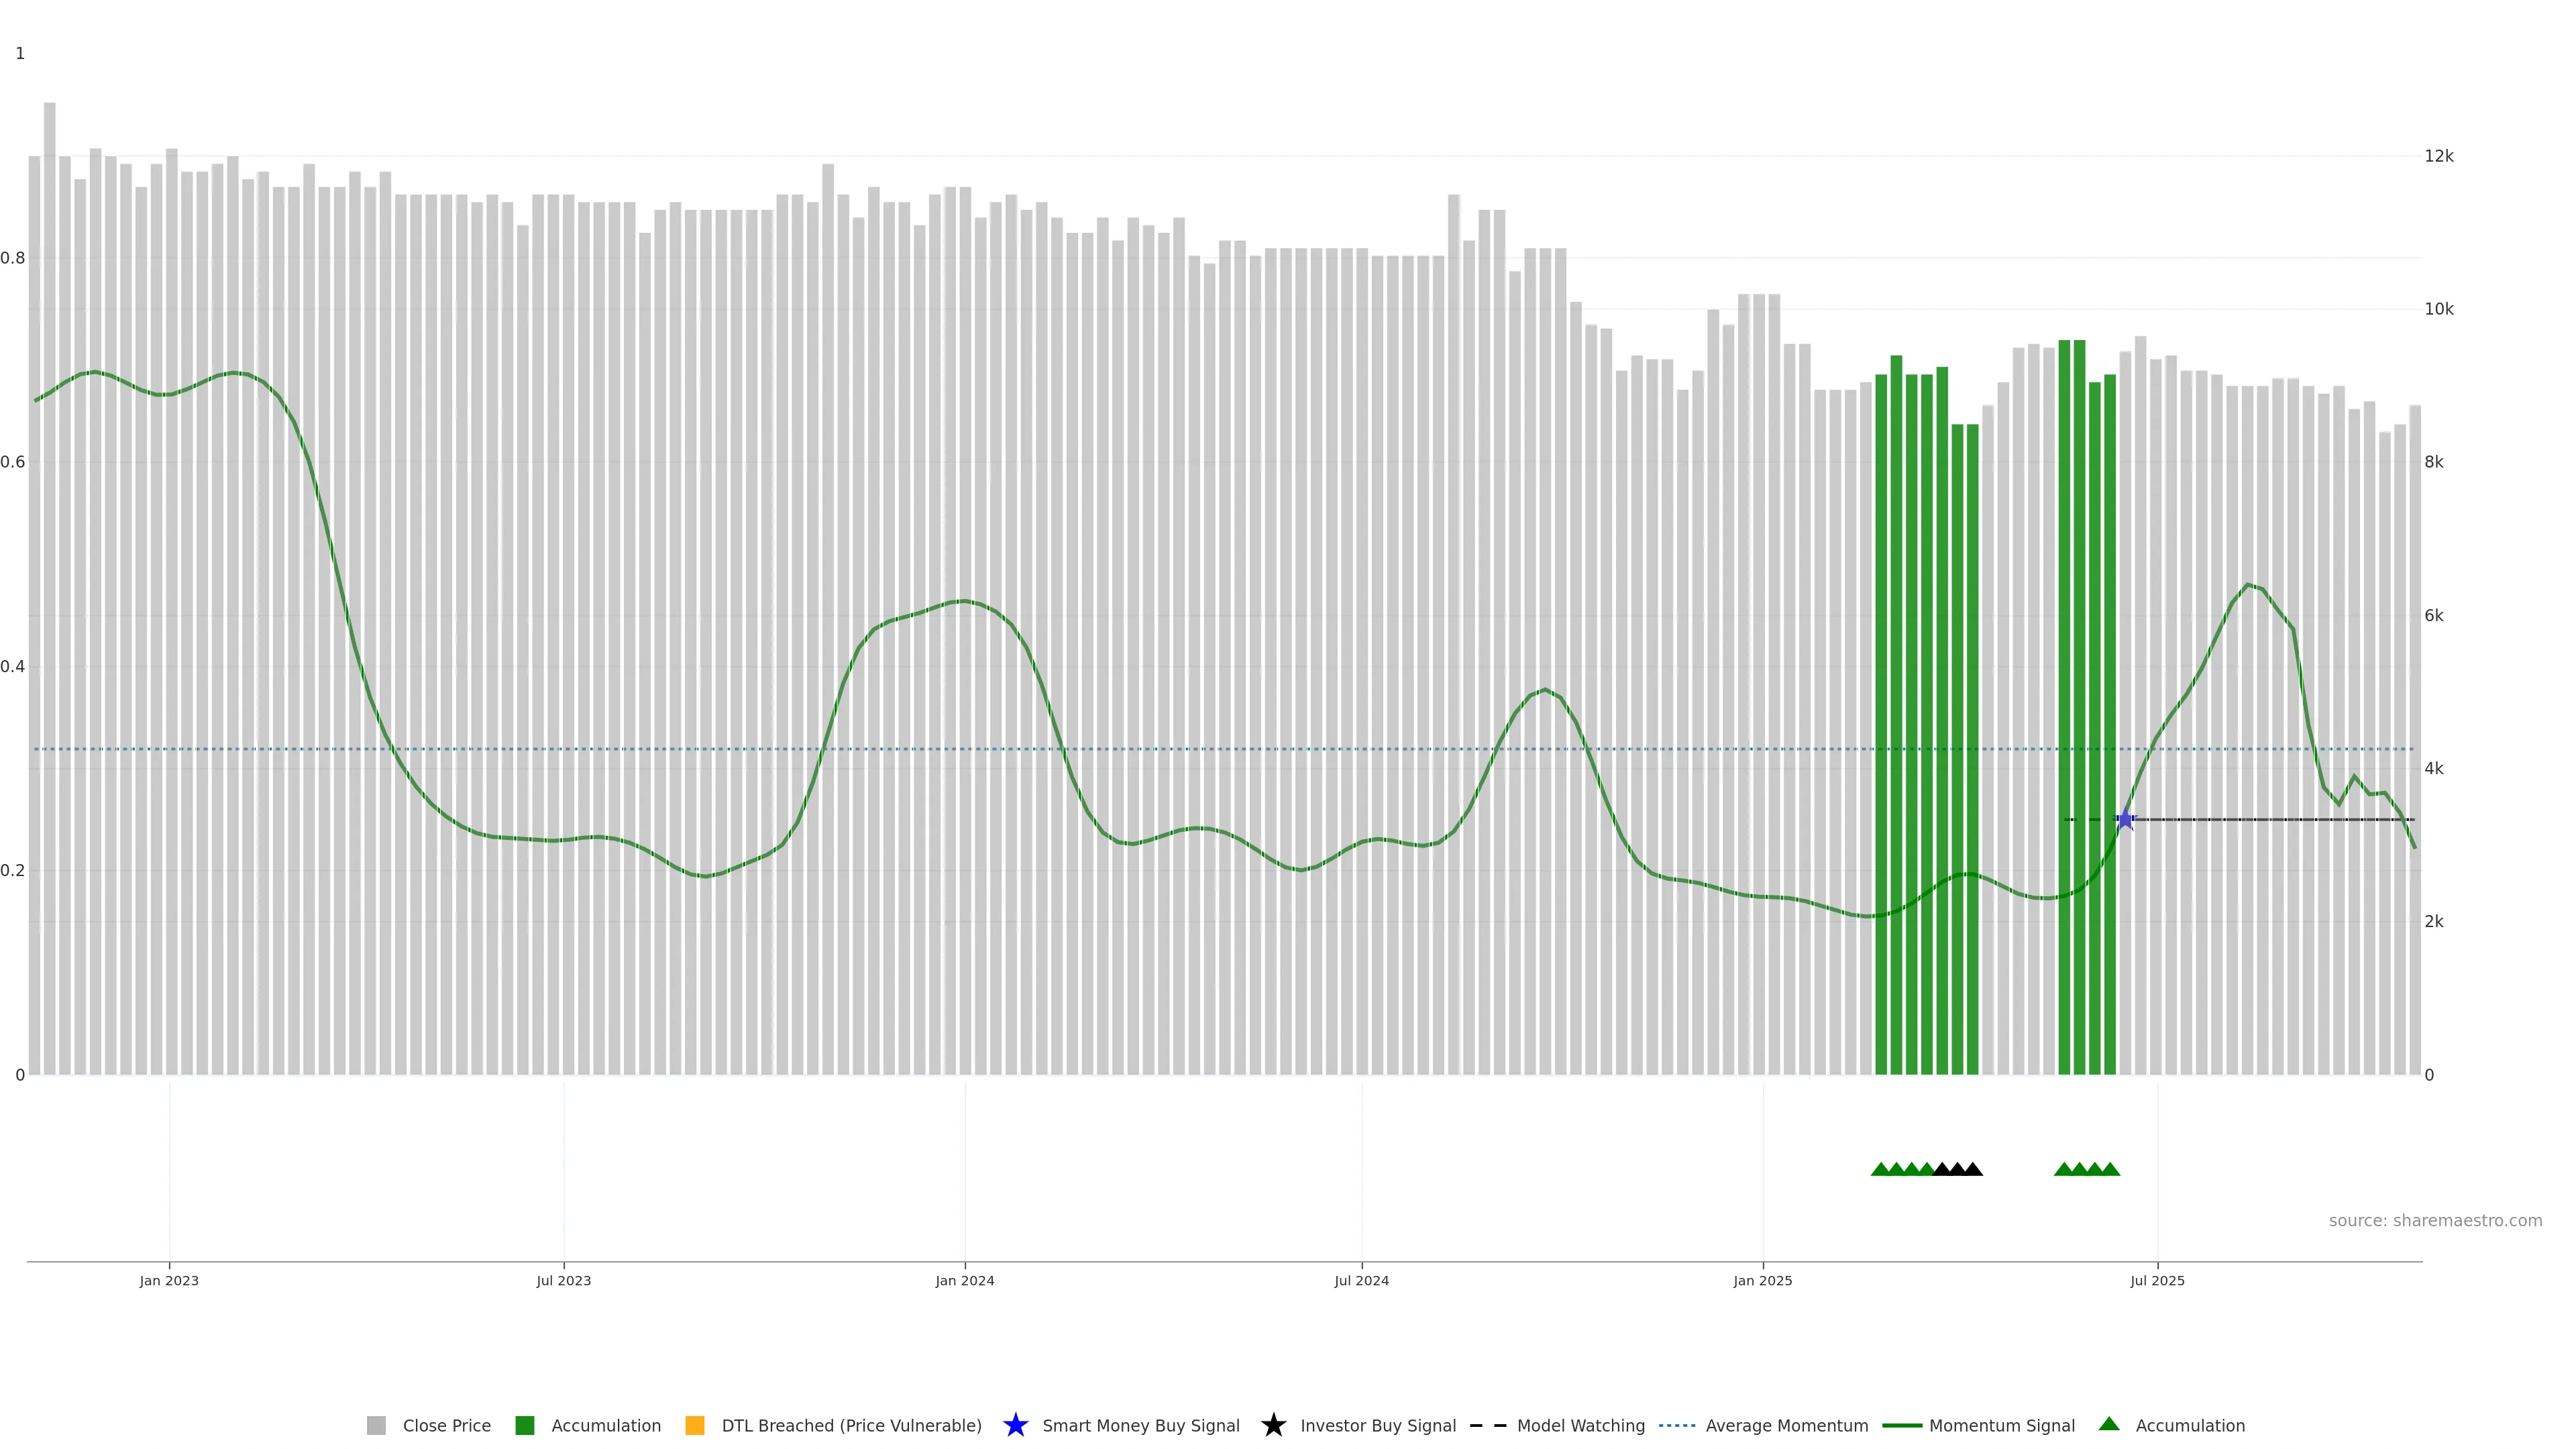The height and width of the screenshot is (1449, 2576).
Task: Toggle the Close Price legend label
Action: click(x=446, y=1426)
